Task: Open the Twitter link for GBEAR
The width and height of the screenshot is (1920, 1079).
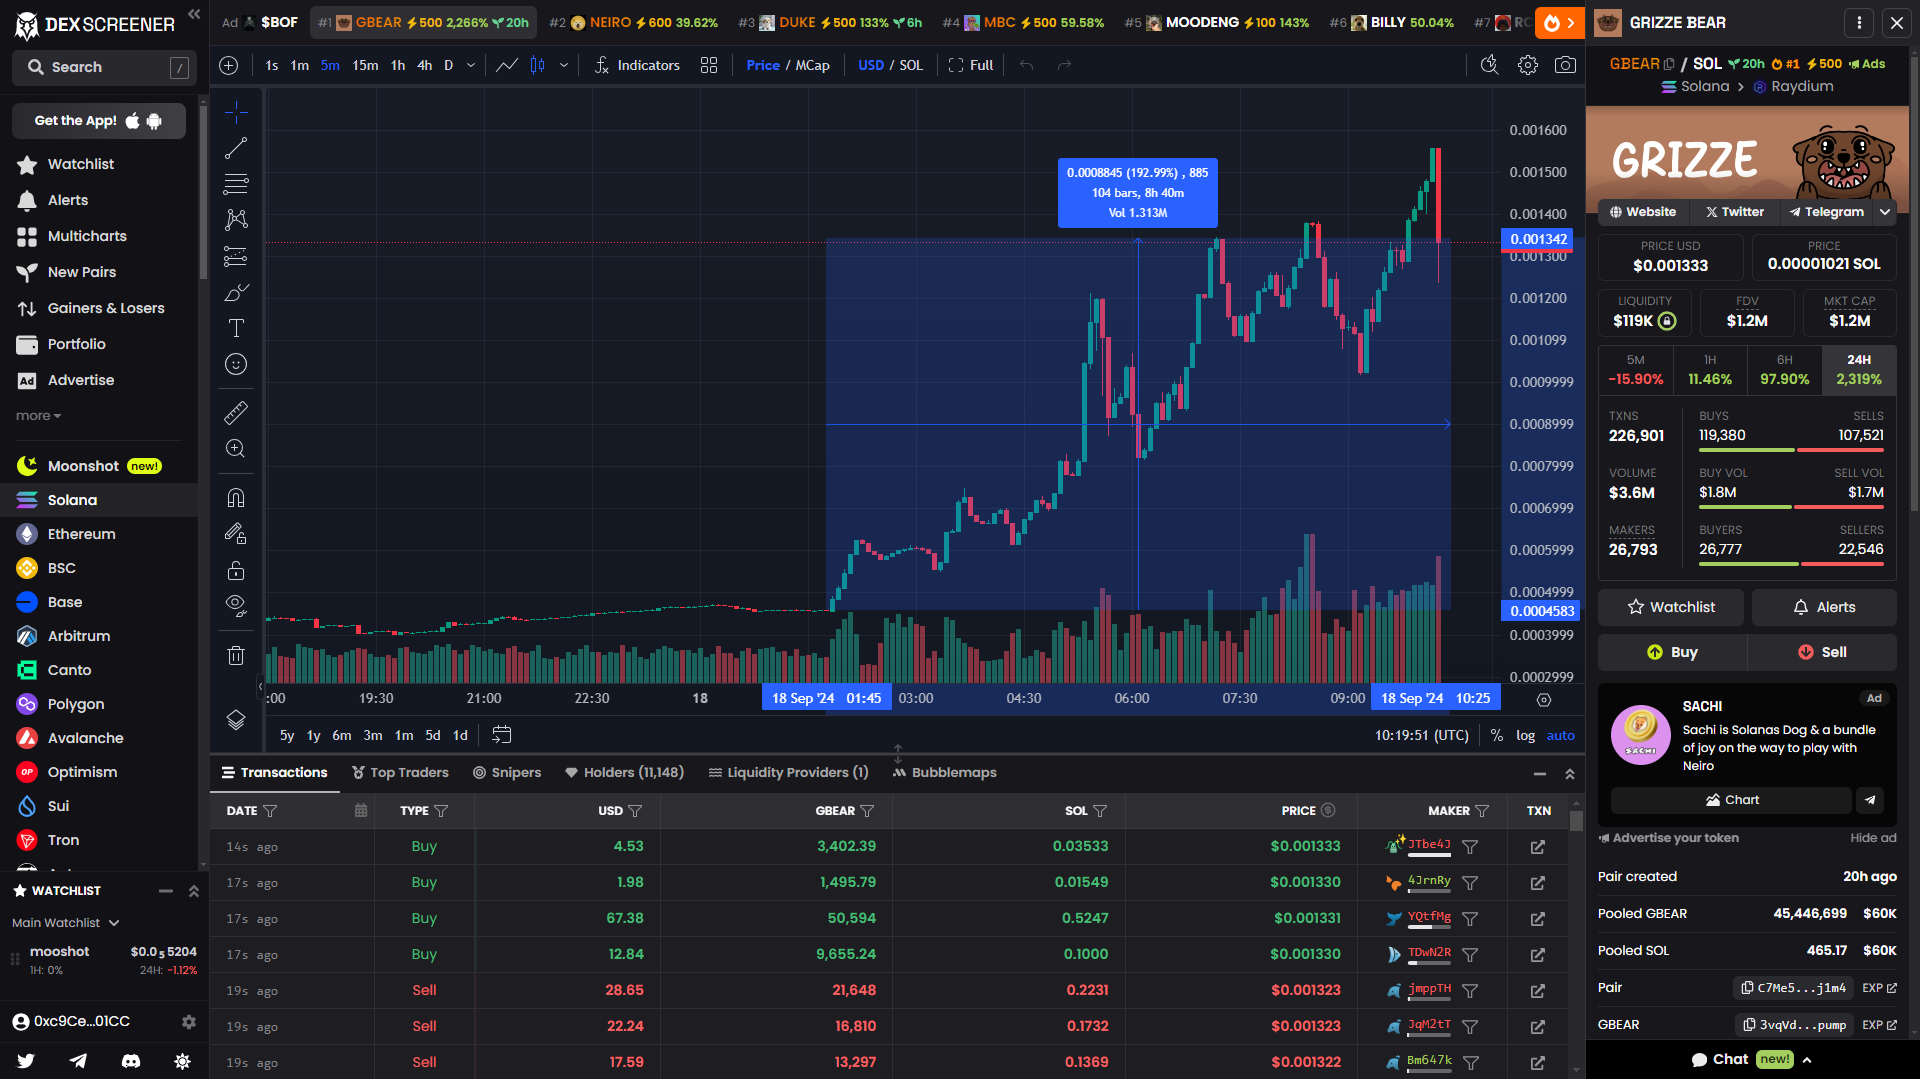Action: (x=1734, y=212)
